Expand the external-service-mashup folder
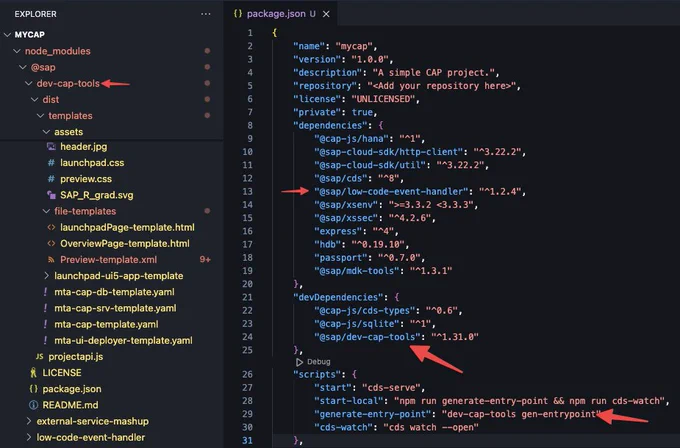This screenshot has width=680, height=448. (29, 421)
